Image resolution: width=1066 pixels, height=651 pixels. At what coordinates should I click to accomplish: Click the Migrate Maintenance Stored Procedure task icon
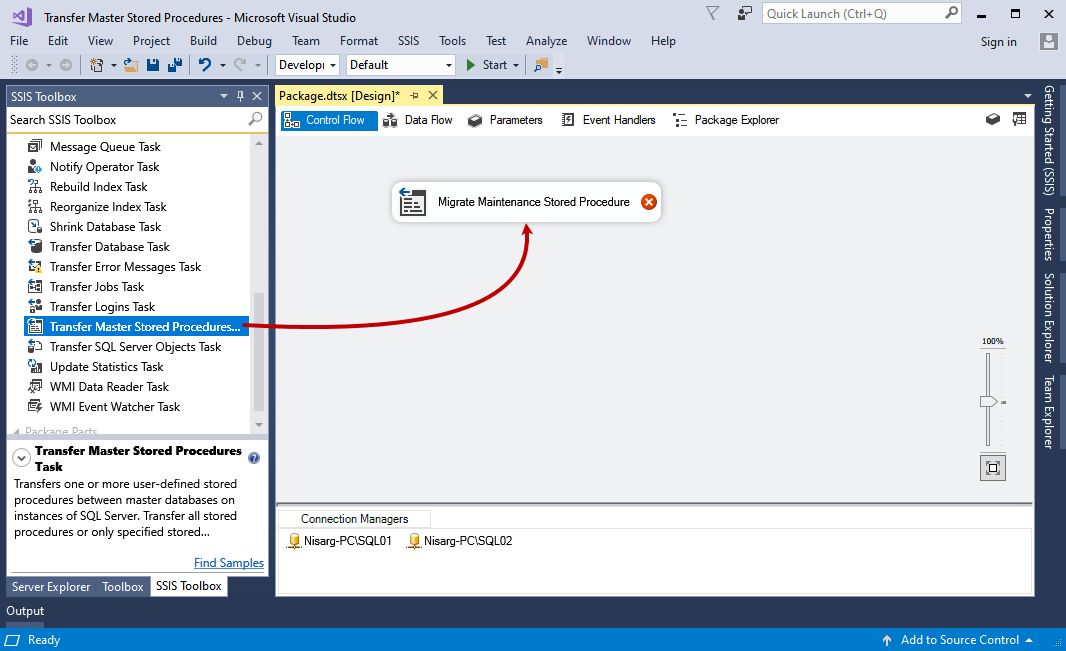point(412,202)
